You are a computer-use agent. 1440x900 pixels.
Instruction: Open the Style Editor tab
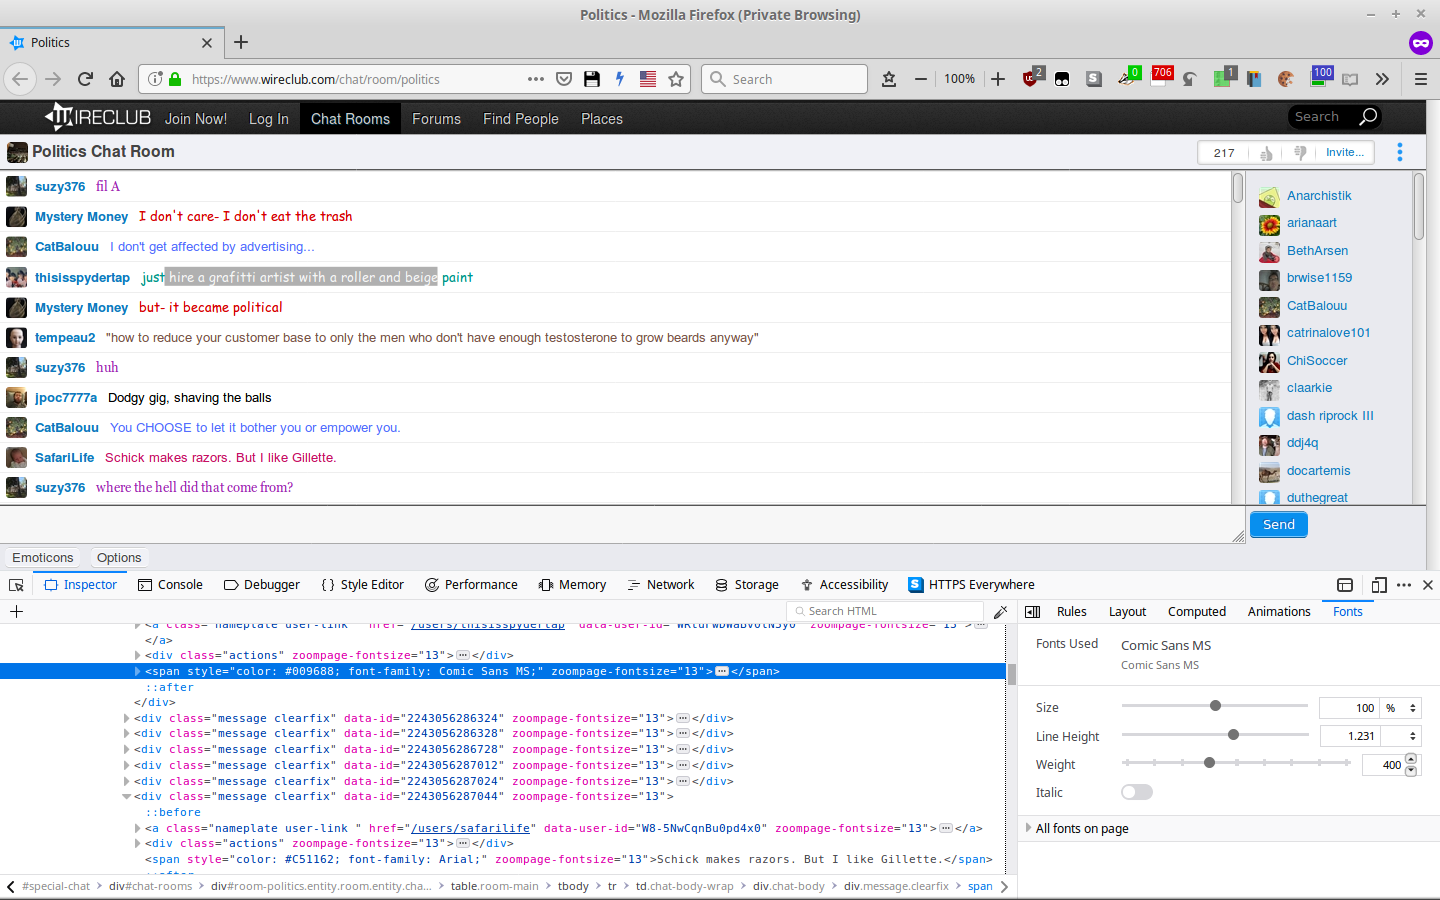coord(362,585)
